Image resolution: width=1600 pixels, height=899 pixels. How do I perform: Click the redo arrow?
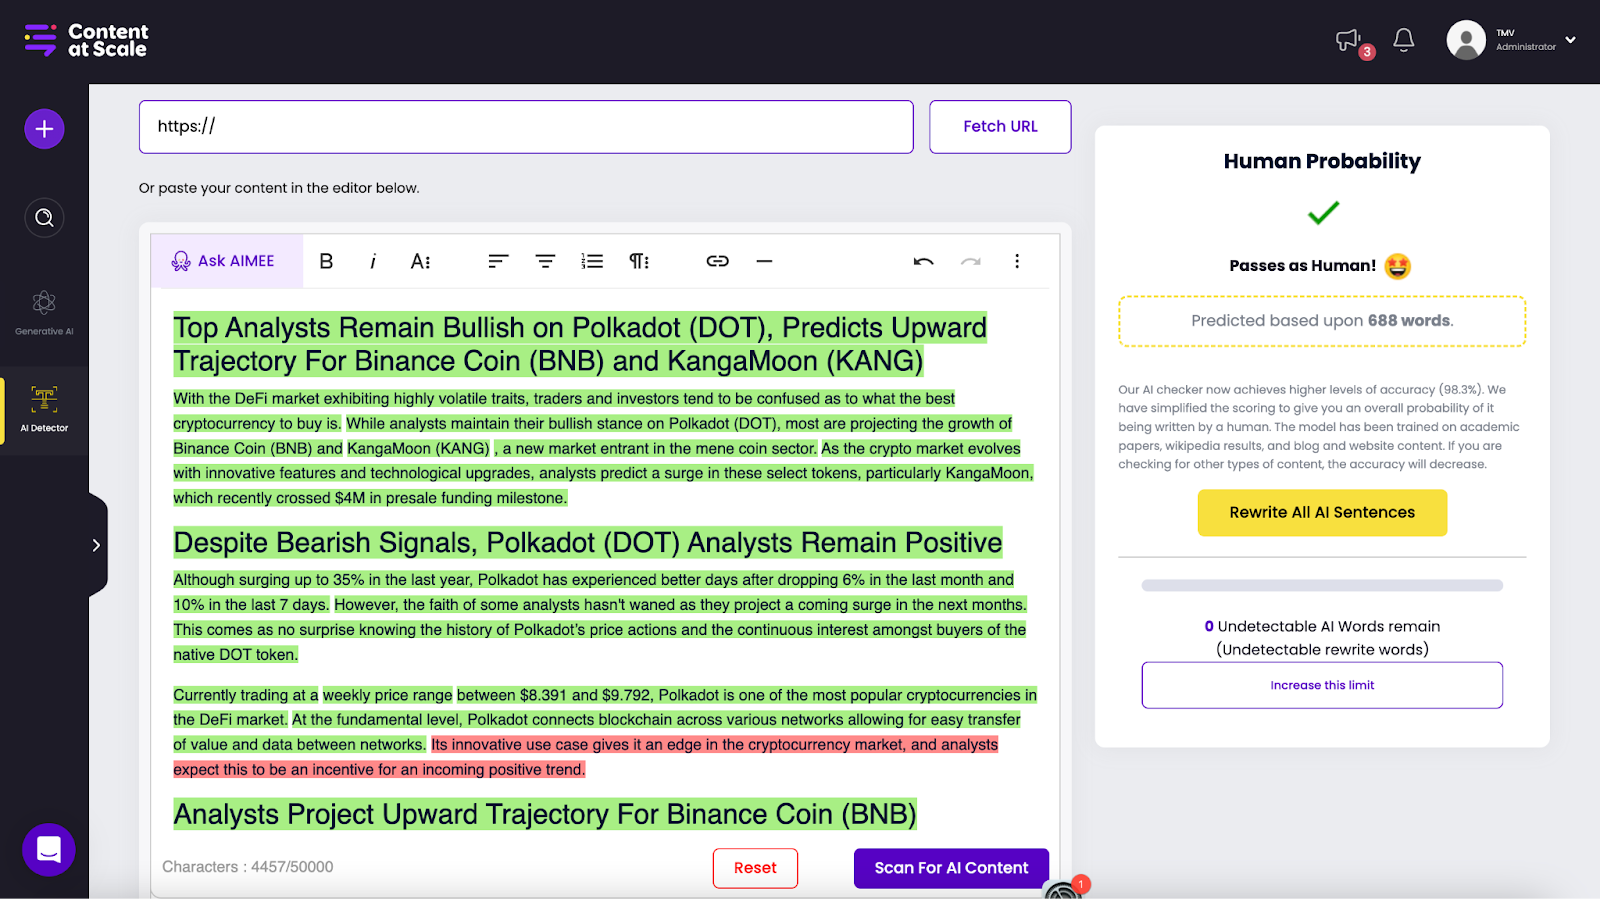[970, 261]
